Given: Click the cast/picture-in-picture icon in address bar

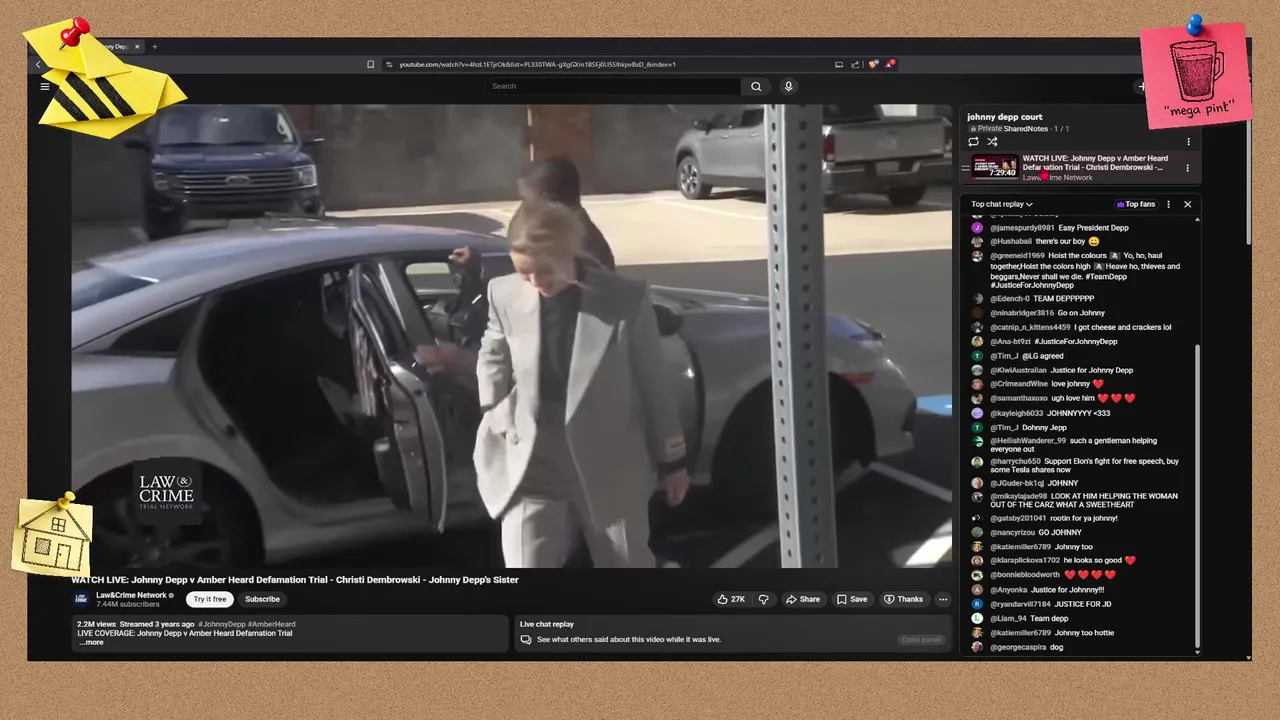Looking at the screenshot, I should pyautogui.click(x=839, y=64).
